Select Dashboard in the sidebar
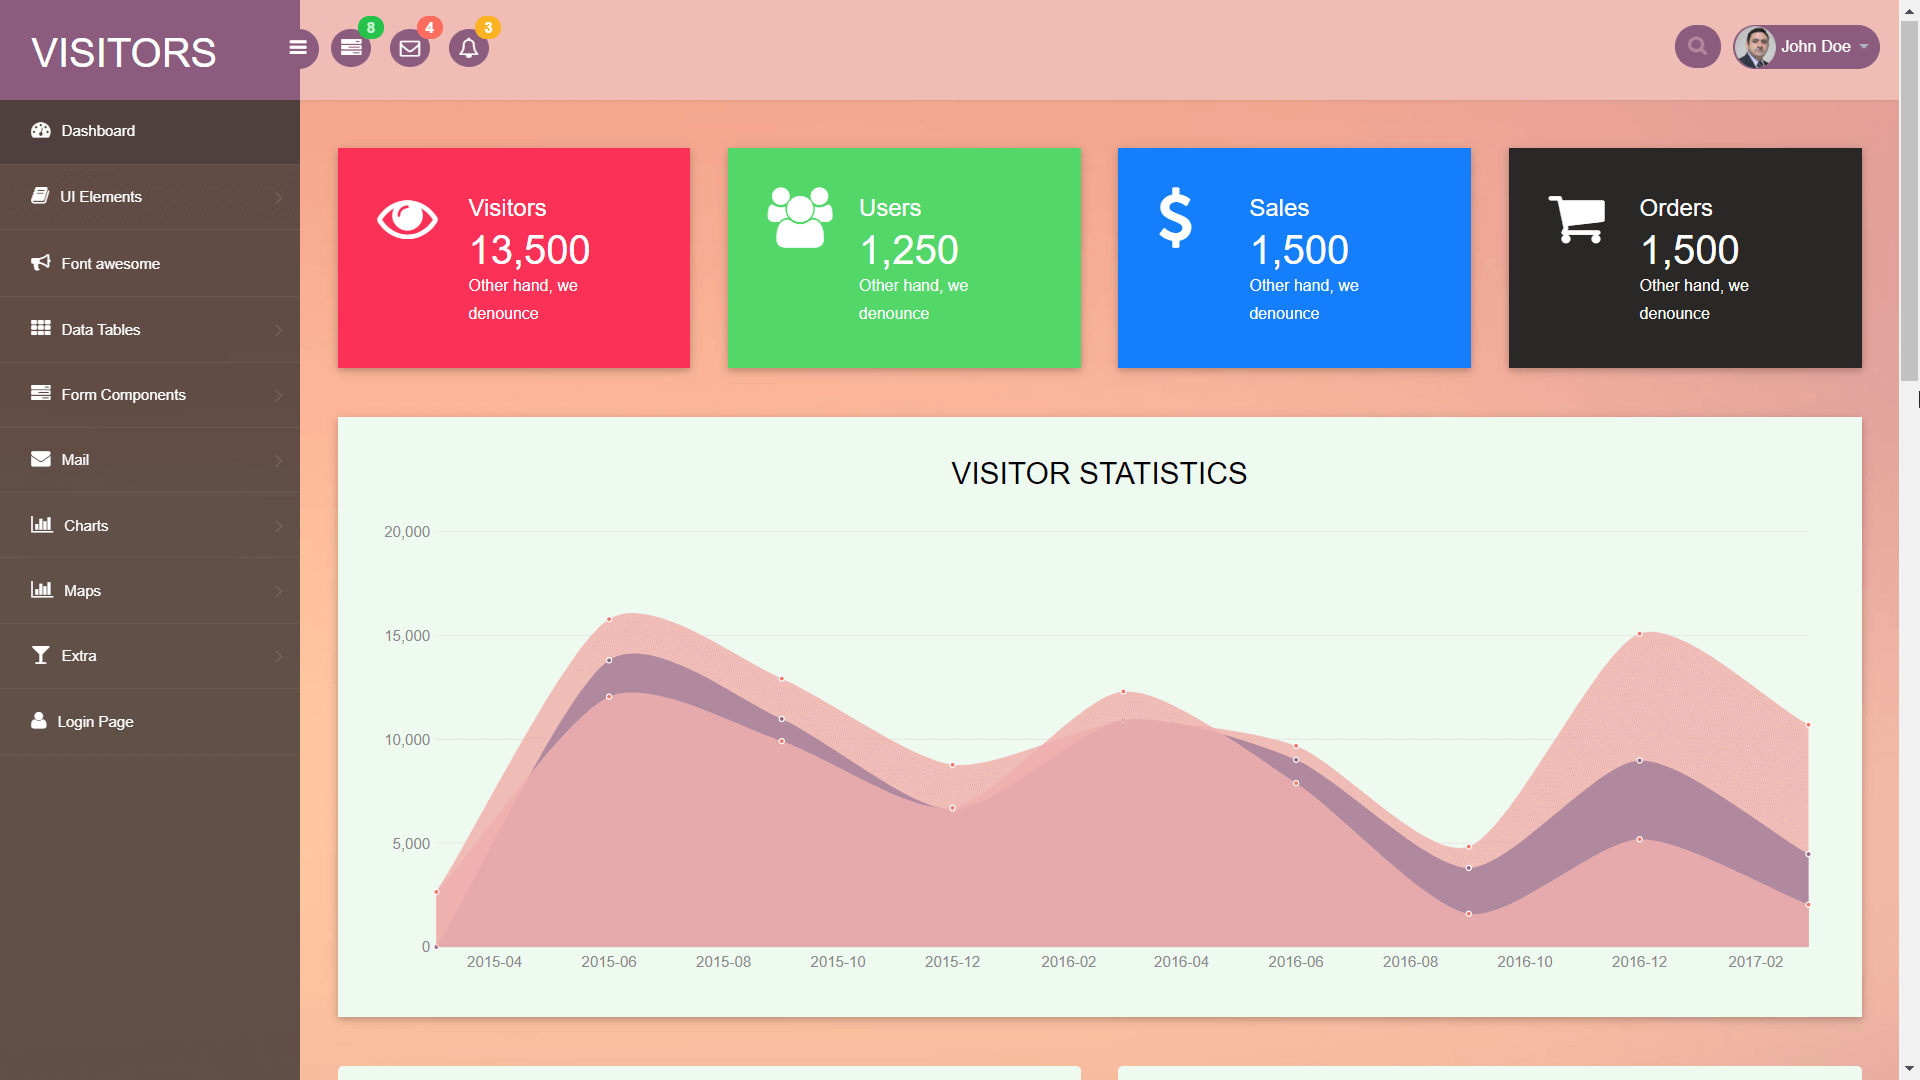Viewport: 1920px width, 1080px height. tap(97, 131)
